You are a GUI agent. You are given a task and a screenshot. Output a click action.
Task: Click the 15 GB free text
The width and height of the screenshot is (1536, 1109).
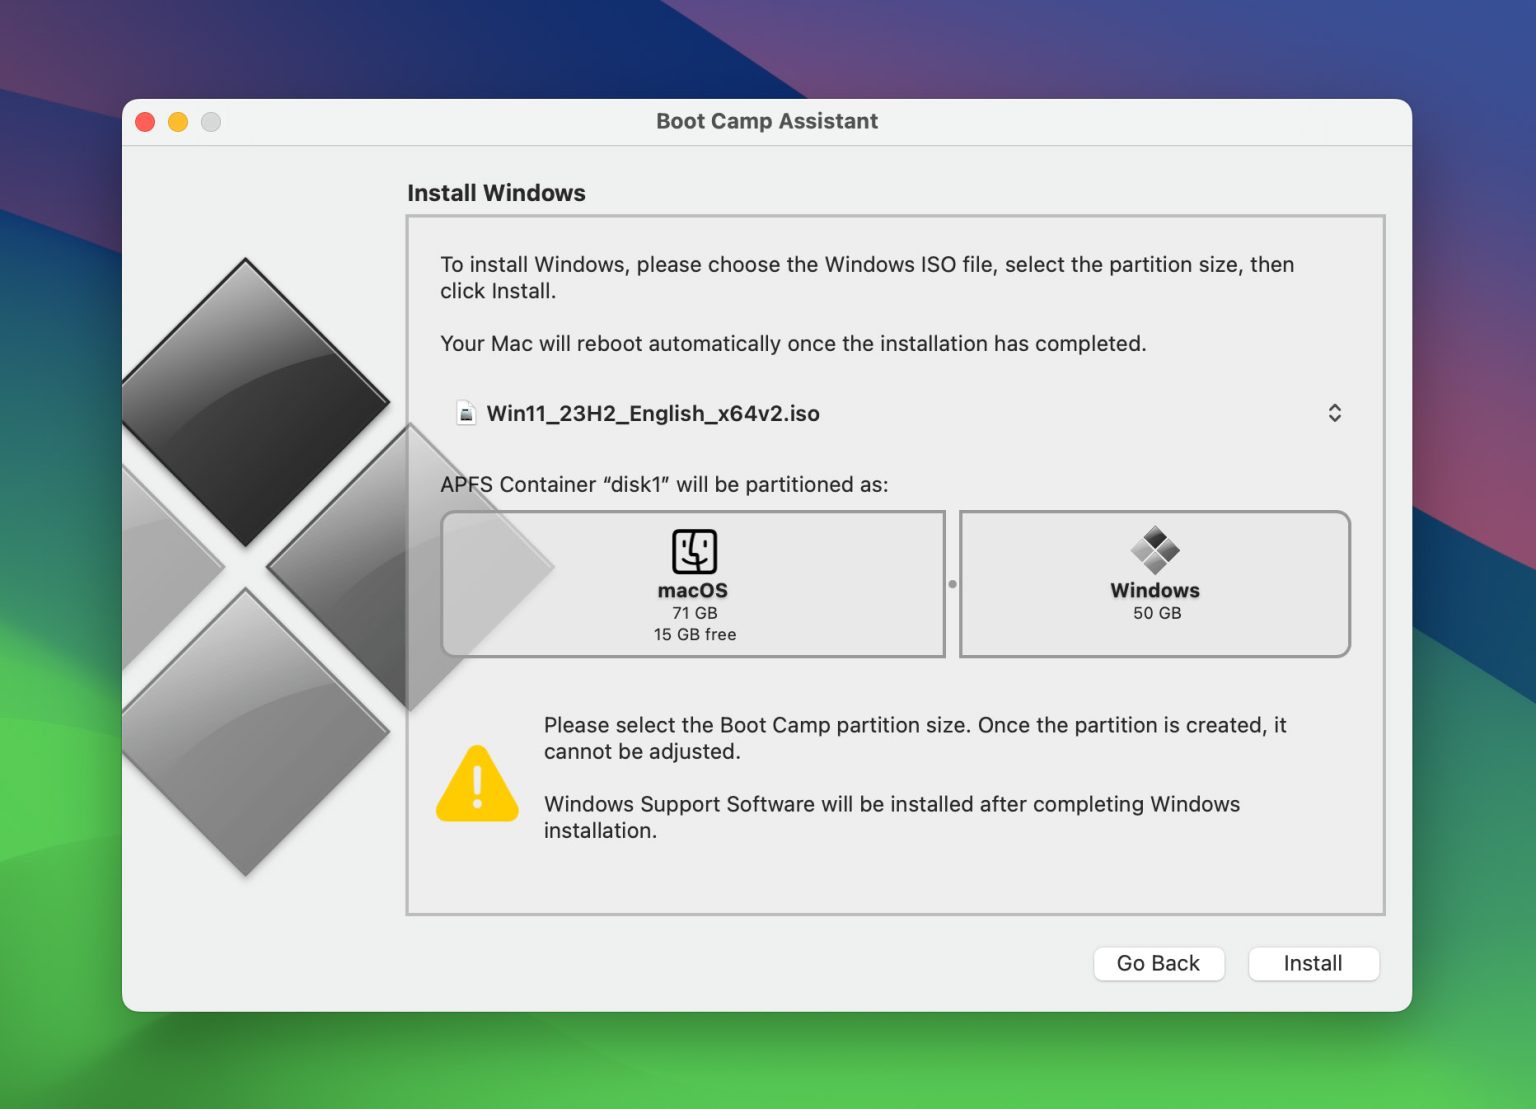[x=694, y=633]
